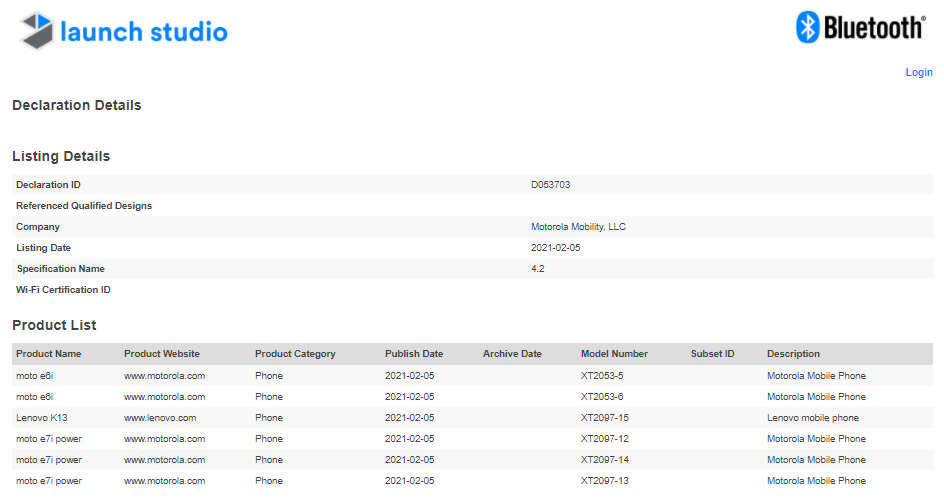
Task: Click the Subset ID column header
Action: coord(712,354)
